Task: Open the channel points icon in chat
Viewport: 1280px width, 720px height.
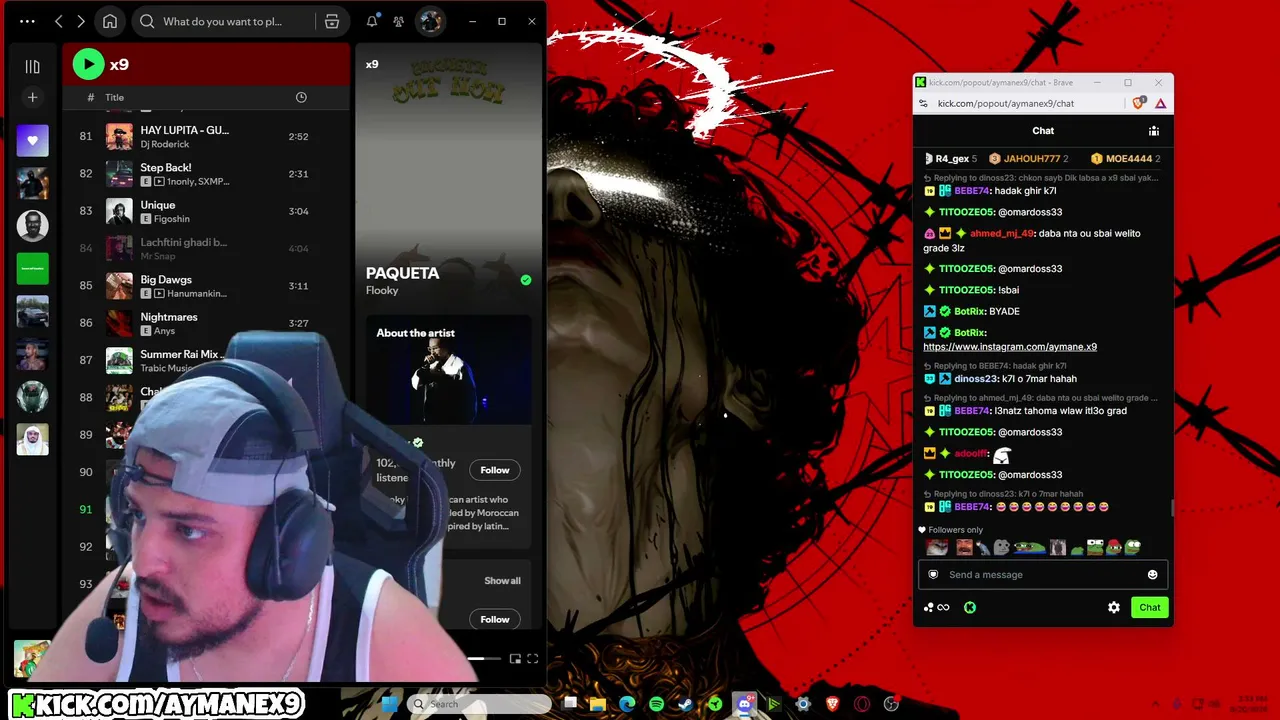Action: [937, 607]
